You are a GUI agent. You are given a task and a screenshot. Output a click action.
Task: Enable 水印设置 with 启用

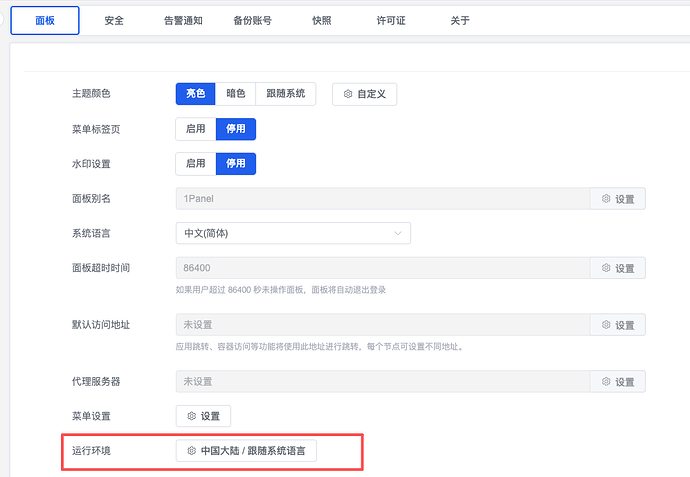click(x=196, y=164)
